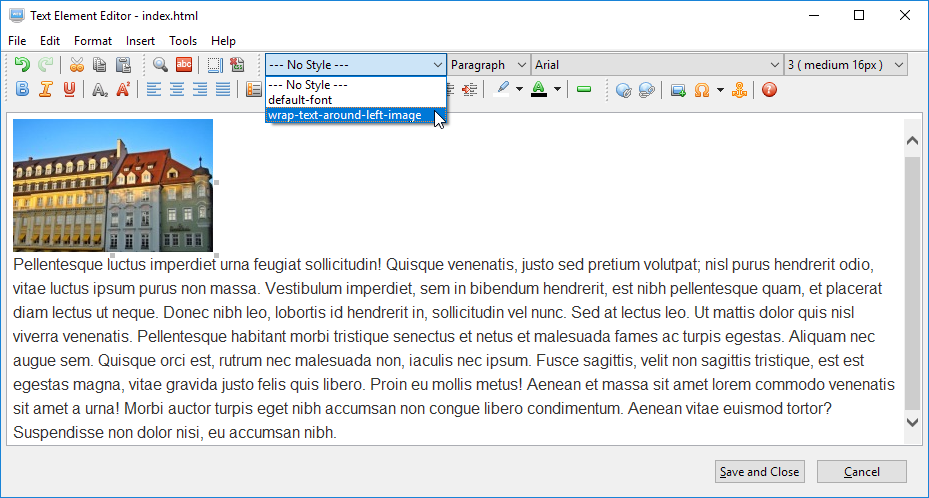This screenshot has height=498, width=929.
Task: Open the File menu
Action: 17,41
